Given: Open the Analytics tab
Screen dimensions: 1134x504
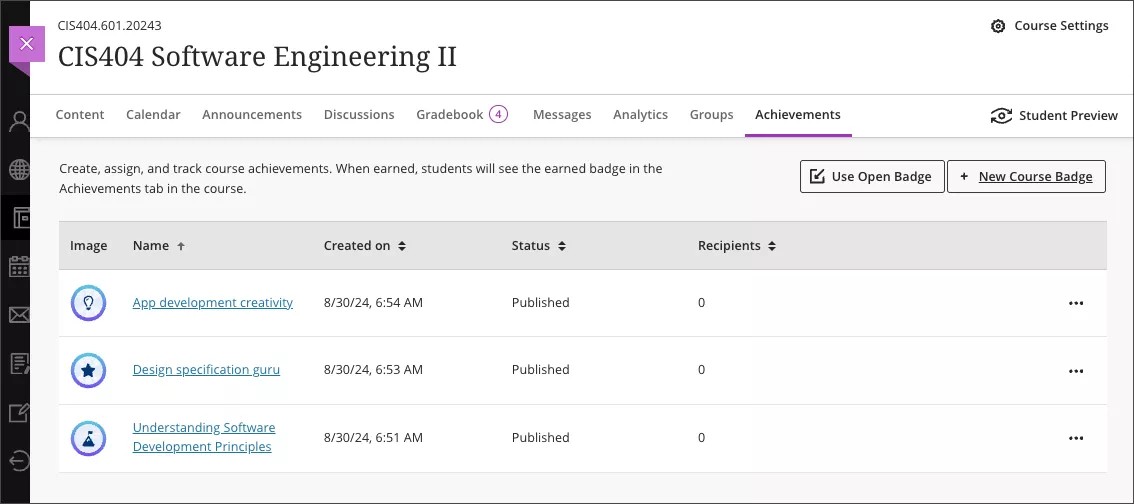Looking at the screenshot, I should tap(640, 115).
